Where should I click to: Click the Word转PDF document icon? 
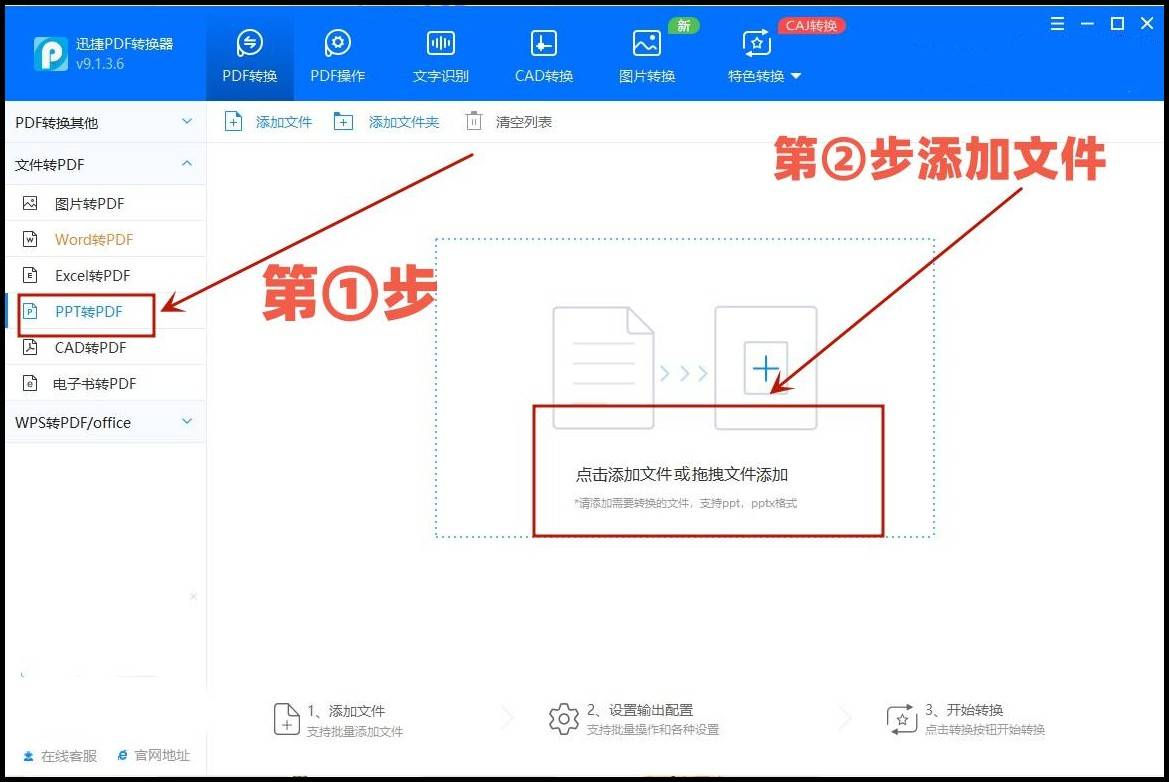[x=30, y=239]
